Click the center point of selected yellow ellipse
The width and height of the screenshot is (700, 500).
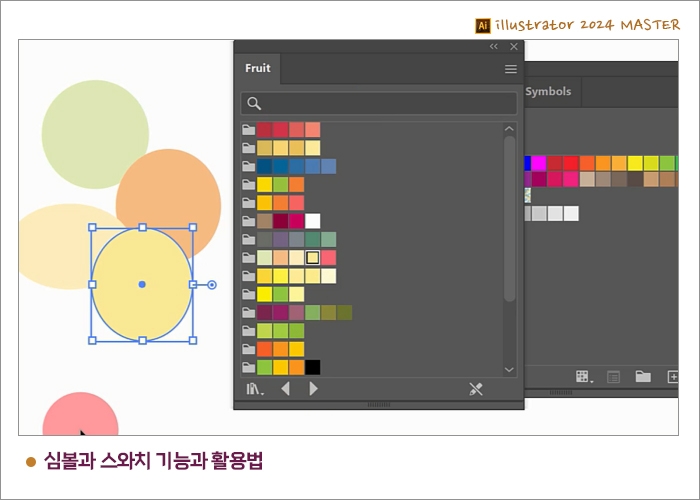pyautogui.click(x=142, y=284)
